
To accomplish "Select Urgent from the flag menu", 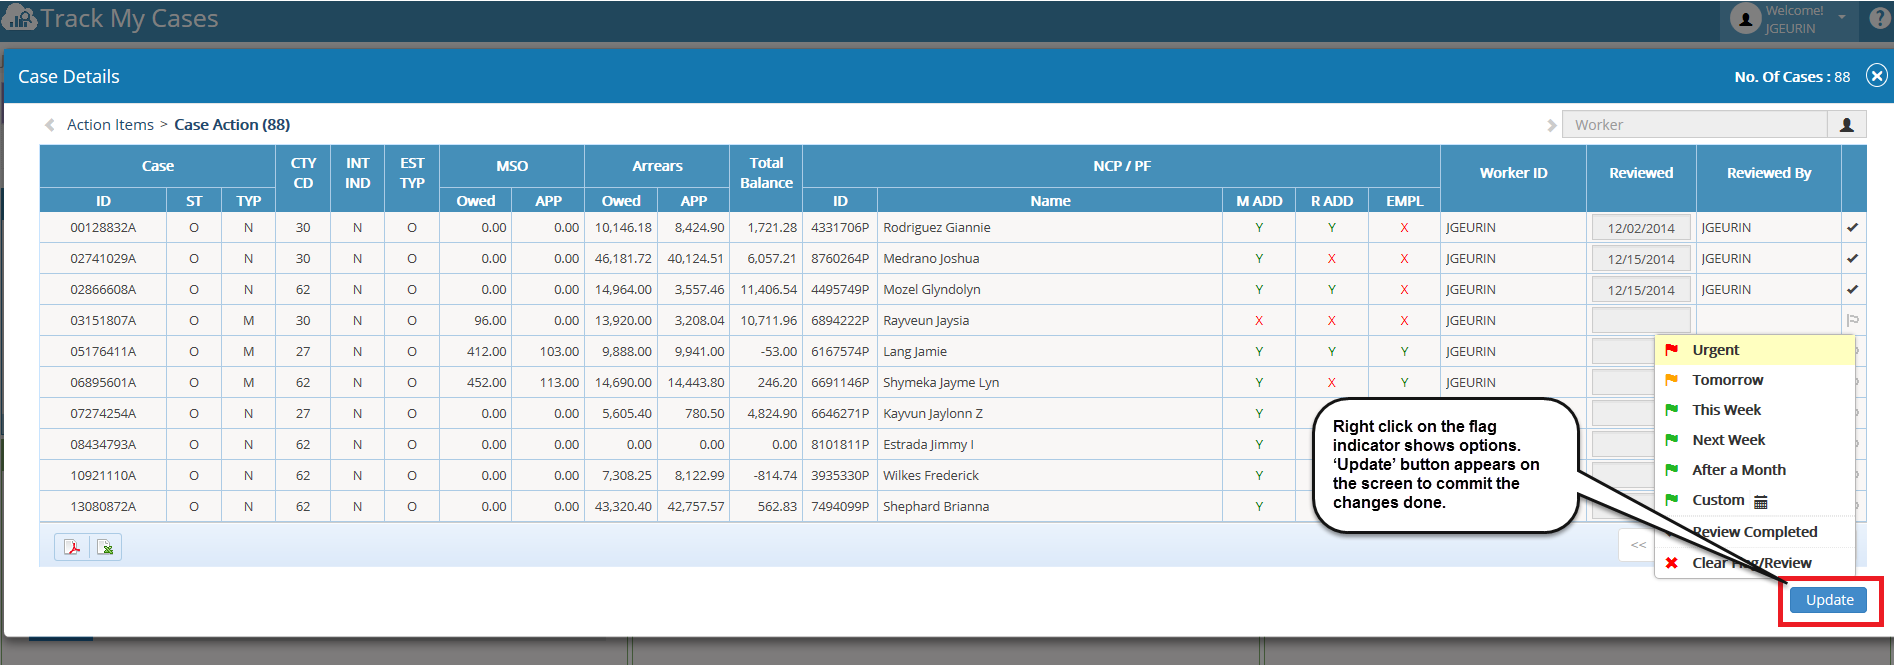I will point(1755,350).
